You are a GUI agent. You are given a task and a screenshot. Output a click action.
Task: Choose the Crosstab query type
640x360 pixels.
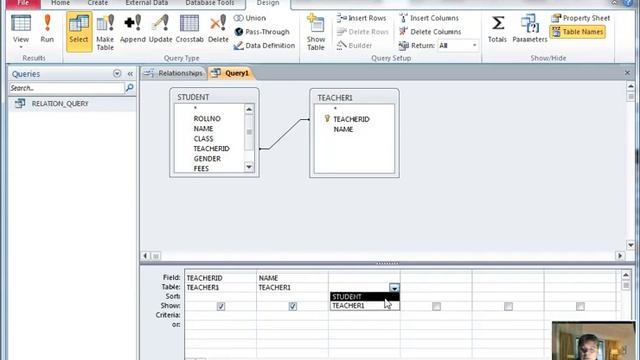(x=189, y=29)
